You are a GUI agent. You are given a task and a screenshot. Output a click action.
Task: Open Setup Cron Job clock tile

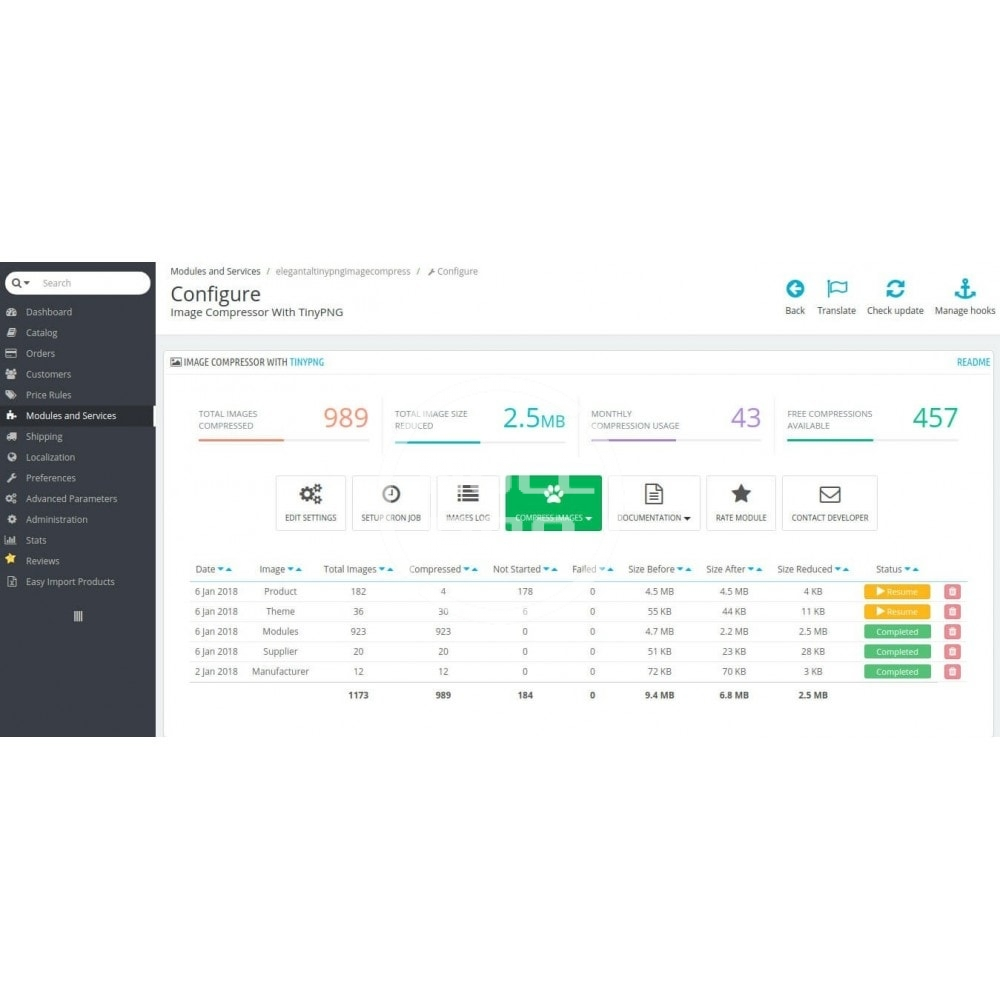click(391, 502)
